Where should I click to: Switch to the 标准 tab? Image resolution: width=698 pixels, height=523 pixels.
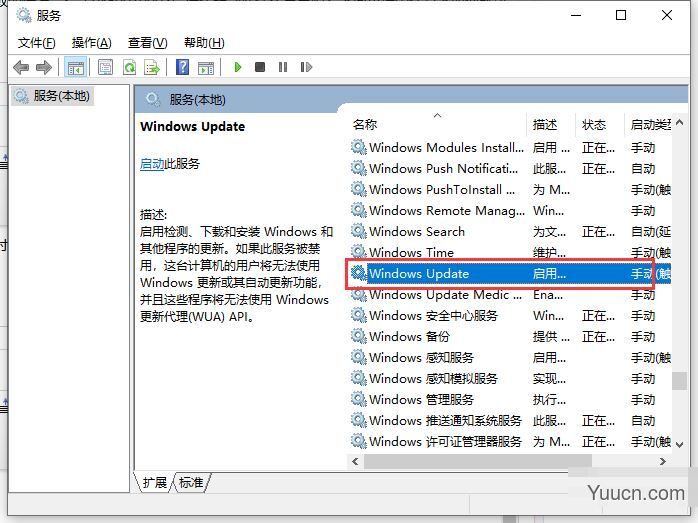[191, 482]
